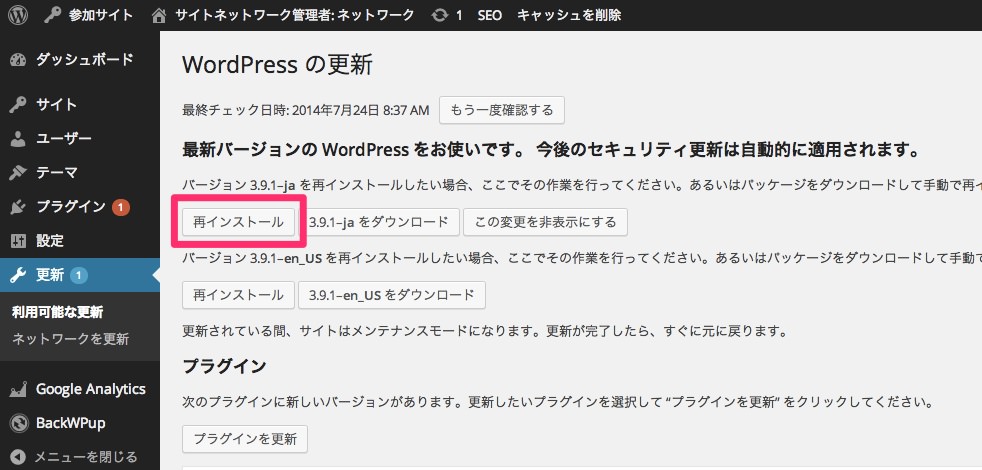Click キャッシュを削除 in admin bar

pyautogui.click(x=569, y=15)
